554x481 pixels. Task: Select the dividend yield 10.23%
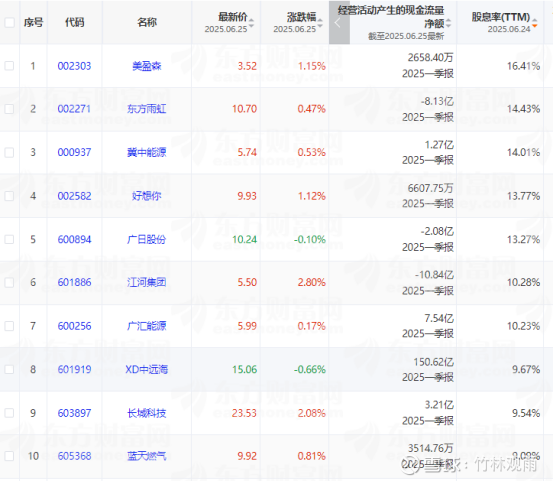(x=523, y=326)
